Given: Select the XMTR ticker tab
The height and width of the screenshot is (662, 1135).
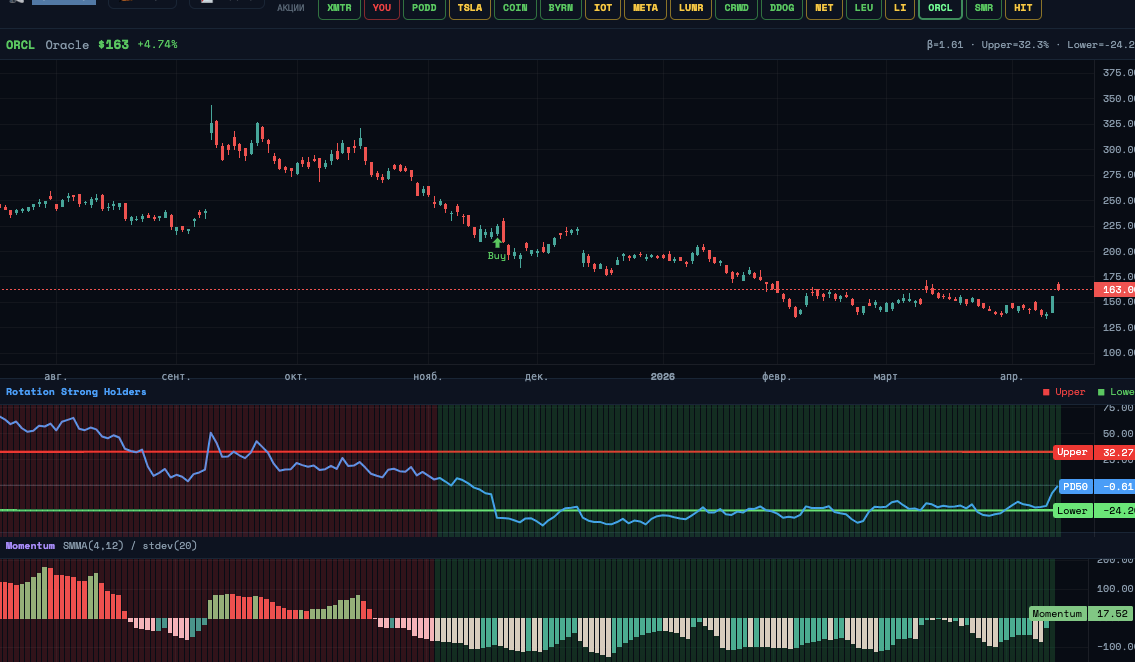Looking at the screenshot, I should [x=339, y=8].
